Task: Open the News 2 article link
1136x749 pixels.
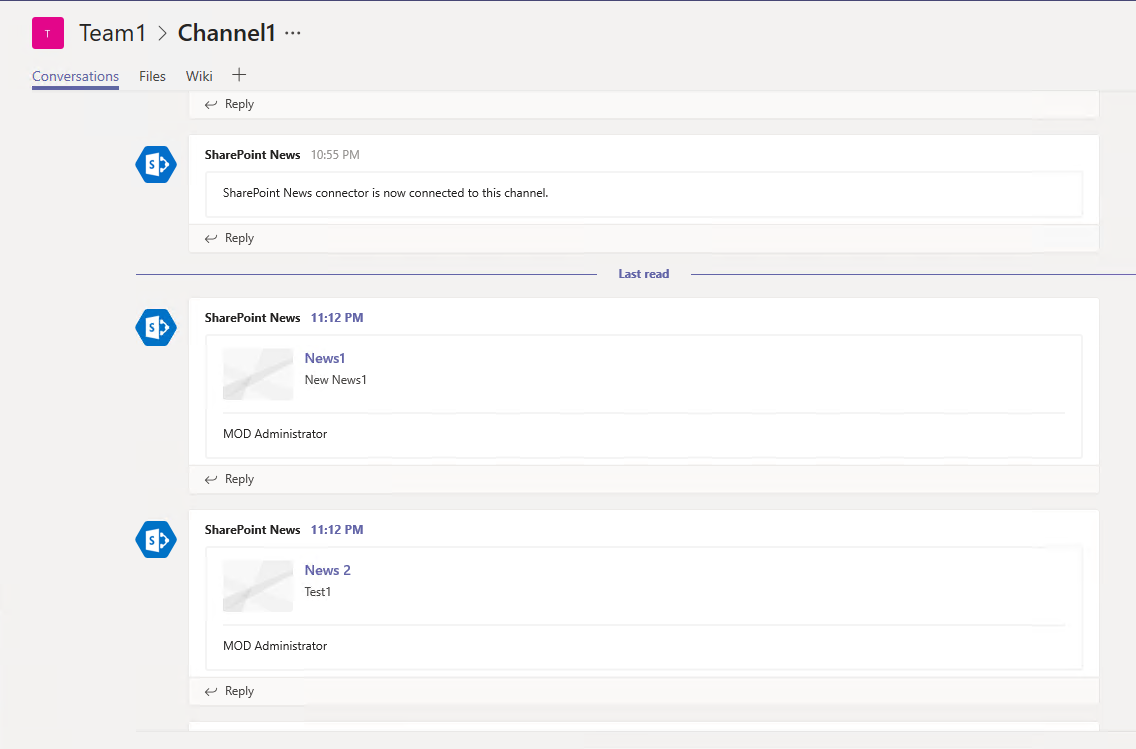Action: [327, 571]
